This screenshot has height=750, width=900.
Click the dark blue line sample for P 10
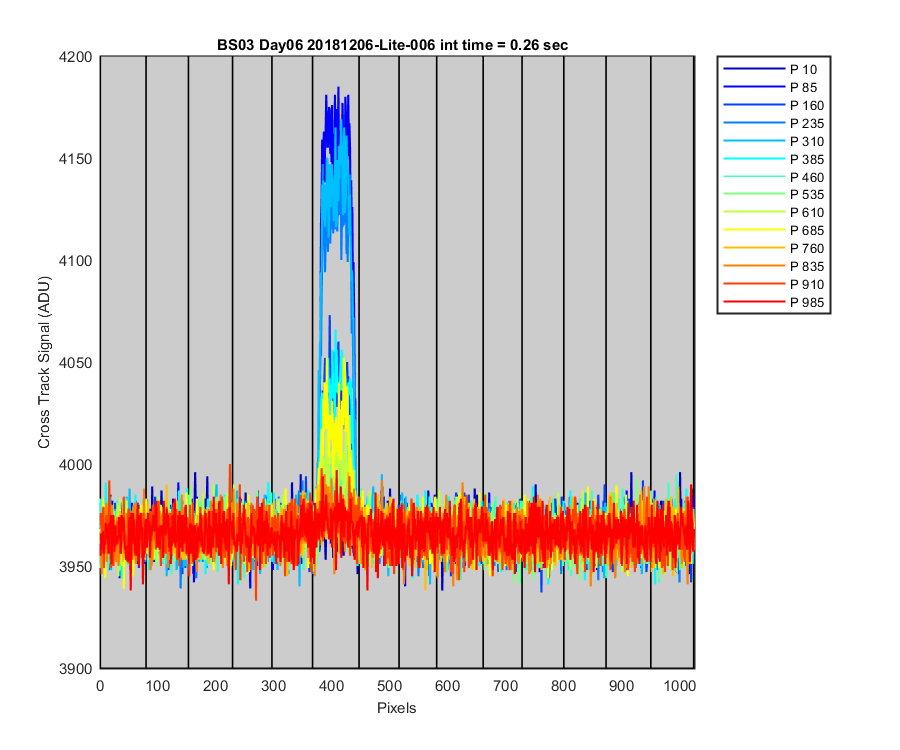(x=754, y=69)
